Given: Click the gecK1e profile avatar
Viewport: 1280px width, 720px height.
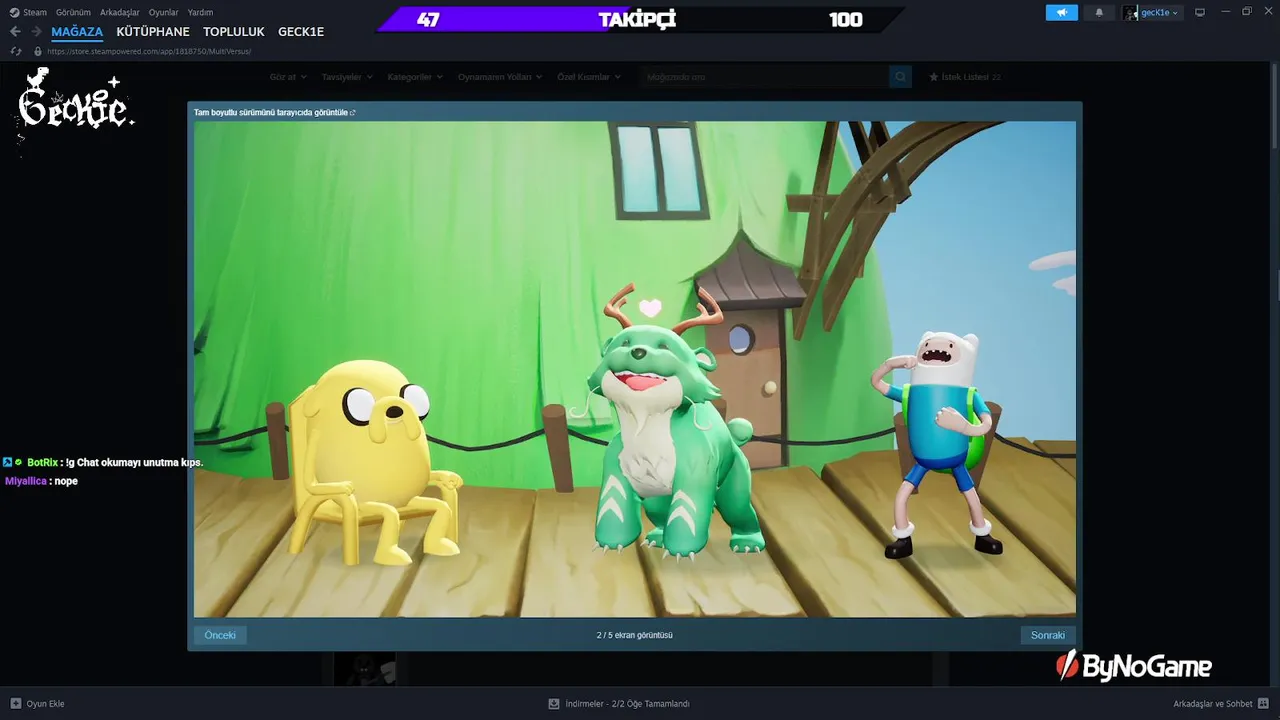Looking at the screenshot, I should coord(1130,13).
